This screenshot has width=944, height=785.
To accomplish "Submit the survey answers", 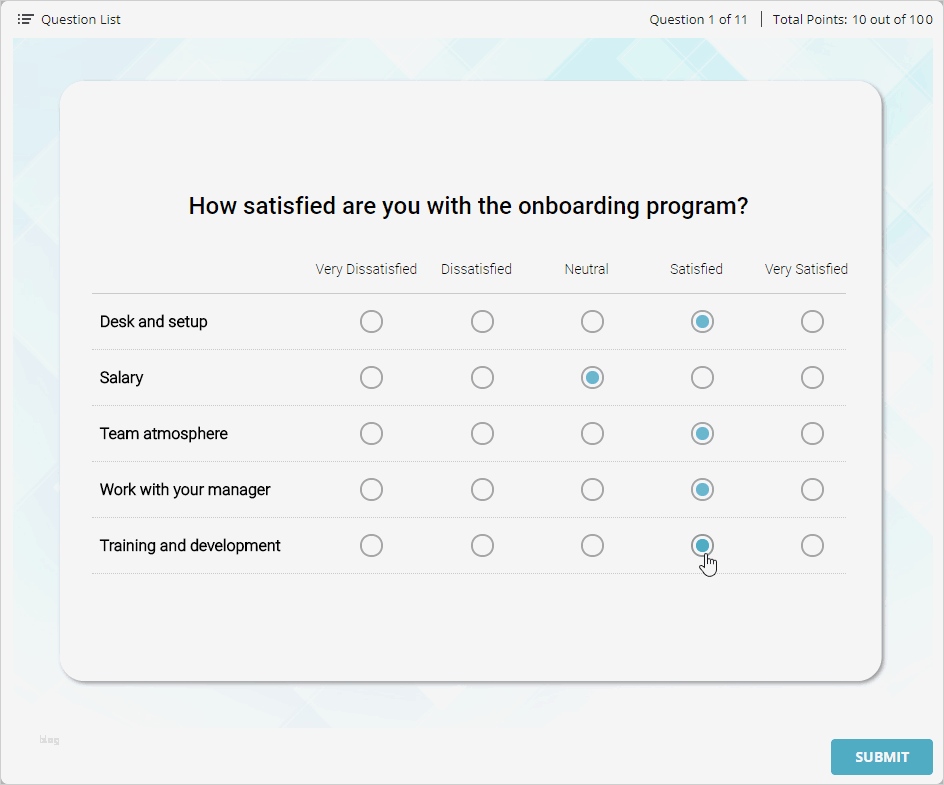I will (x=881, y=757).
